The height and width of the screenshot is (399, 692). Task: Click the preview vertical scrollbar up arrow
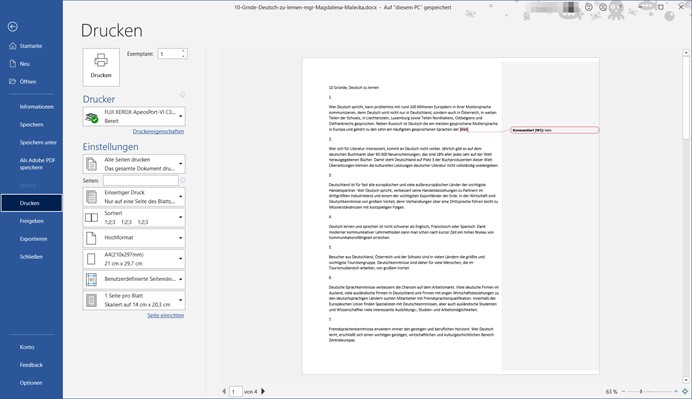[686, 53]
